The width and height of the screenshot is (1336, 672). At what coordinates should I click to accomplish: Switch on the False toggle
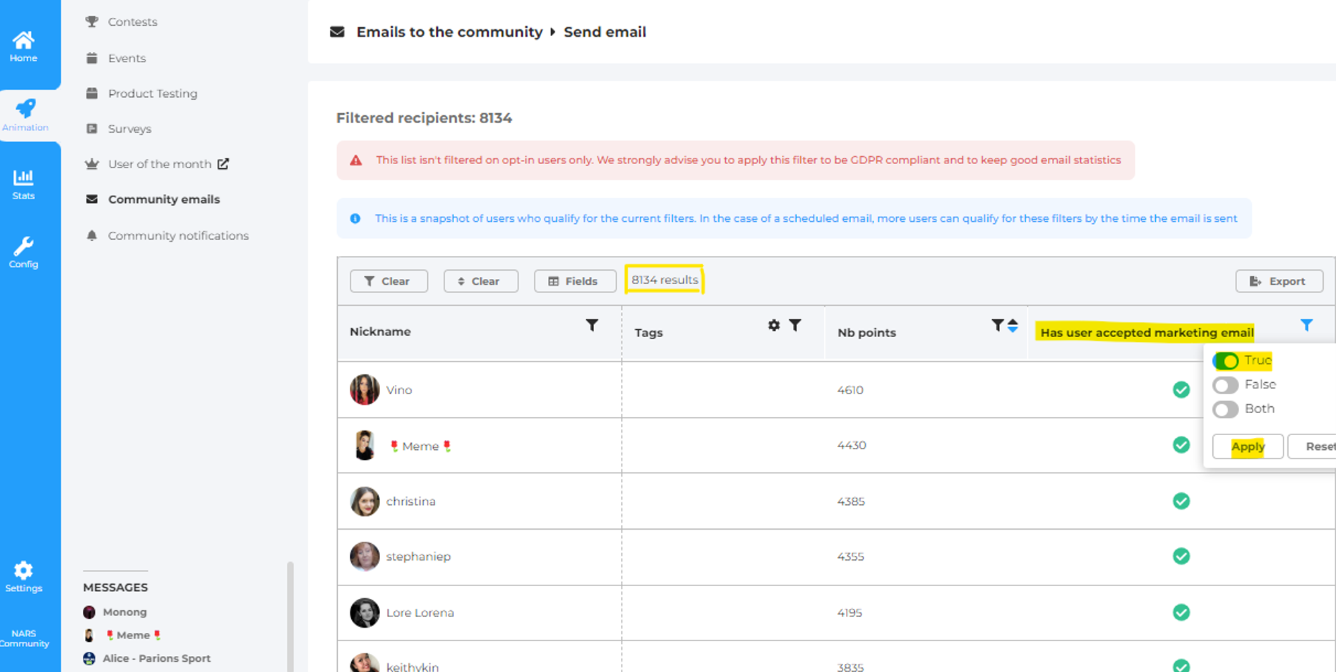tap(1225, 385)
